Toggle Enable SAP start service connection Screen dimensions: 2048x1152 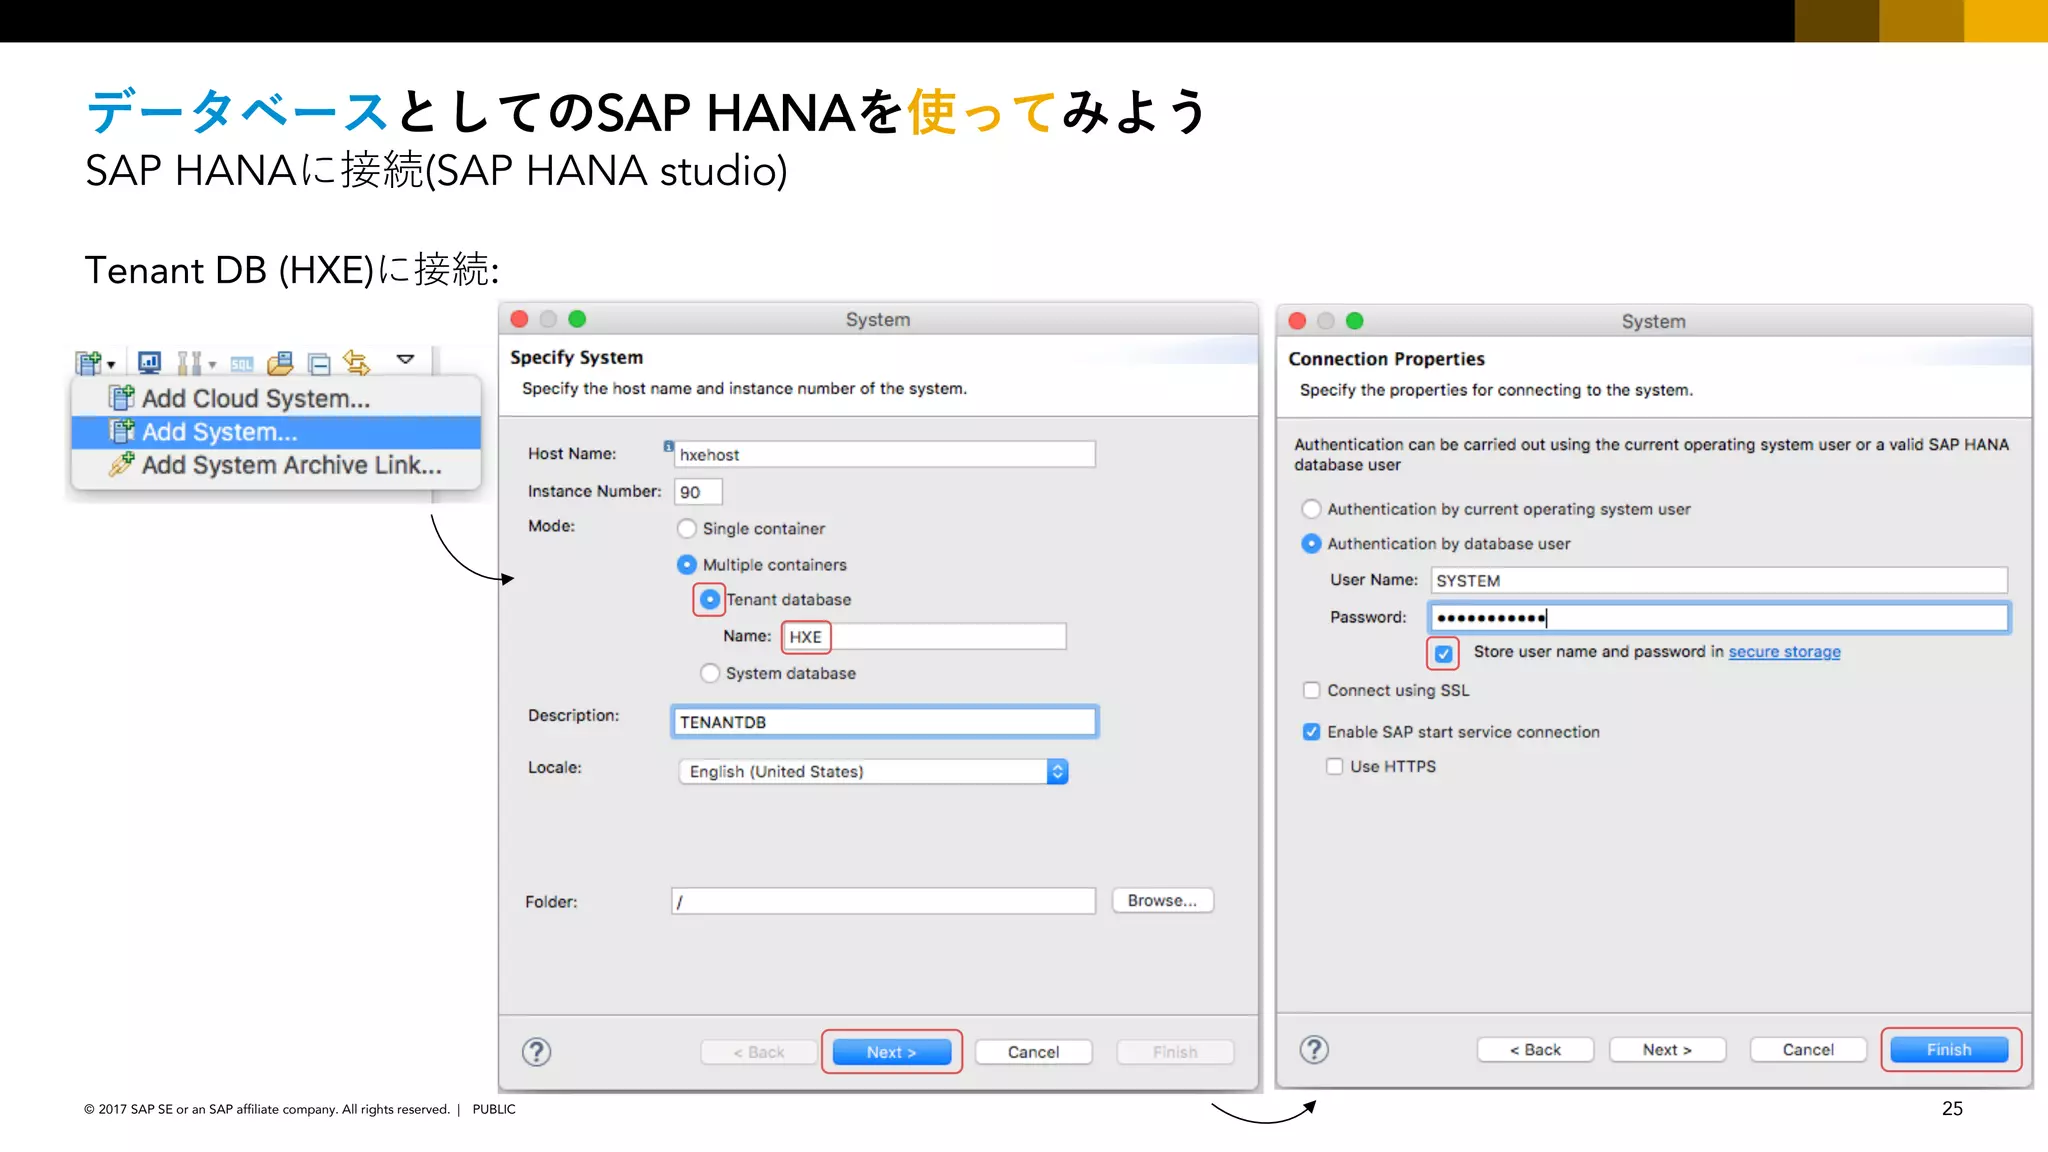pyautogui.click(x=1311, y=732)
